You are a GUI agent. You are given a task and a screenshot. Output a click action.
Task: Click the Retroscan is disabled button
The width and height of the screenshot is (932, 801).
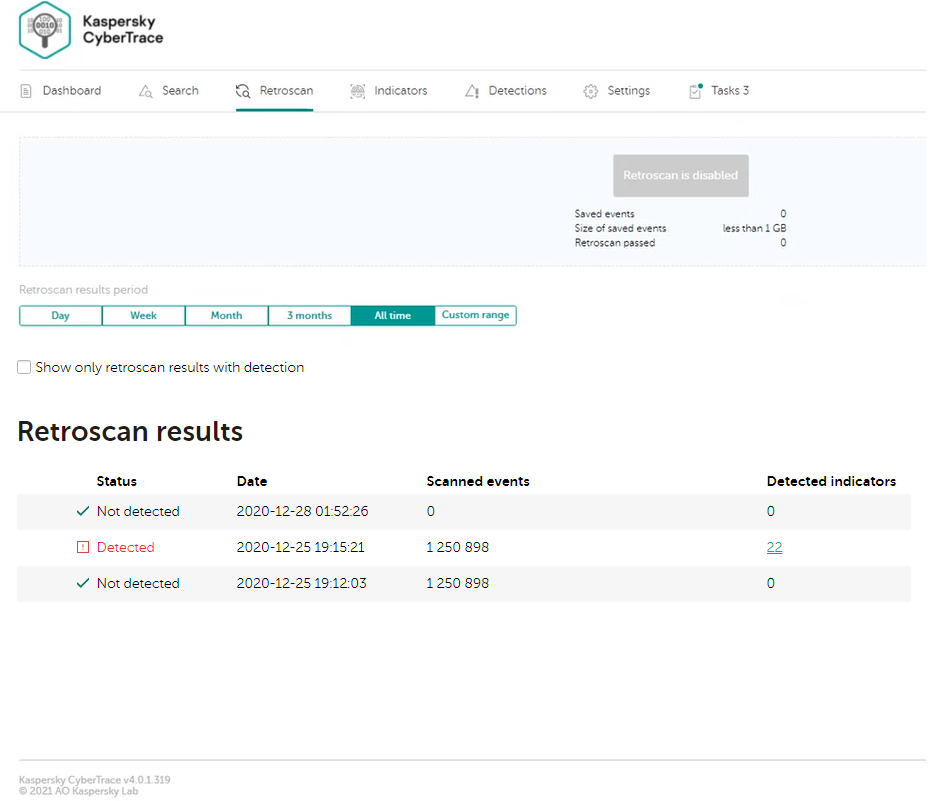pyautogui.click(x=681, y=176)
